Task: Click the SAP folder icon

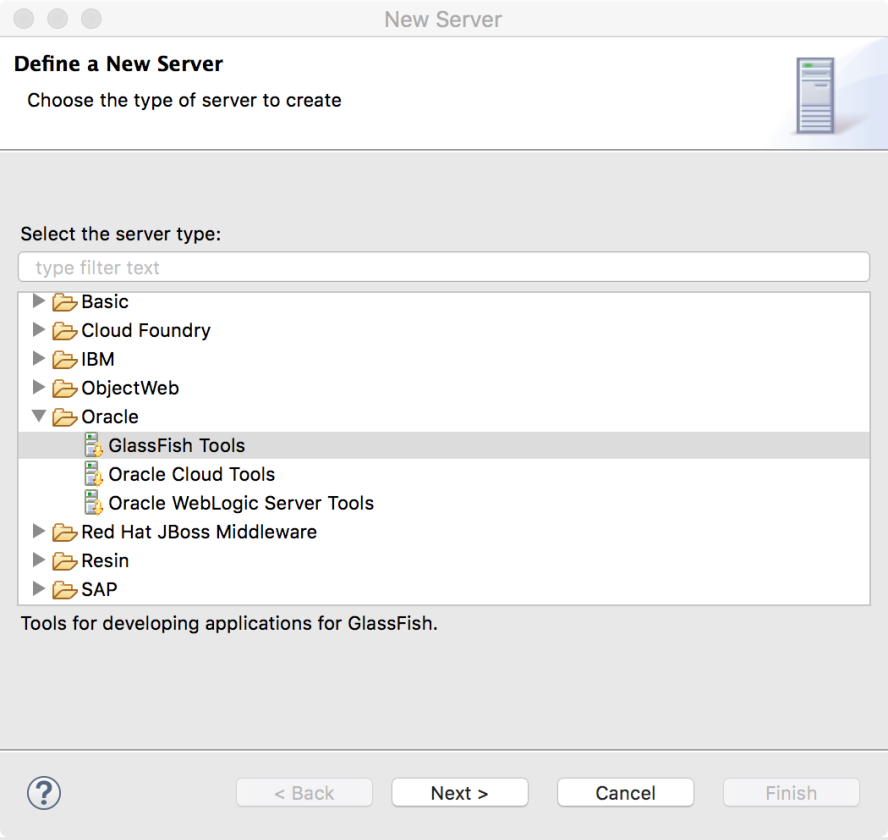Action: (65, 590)
